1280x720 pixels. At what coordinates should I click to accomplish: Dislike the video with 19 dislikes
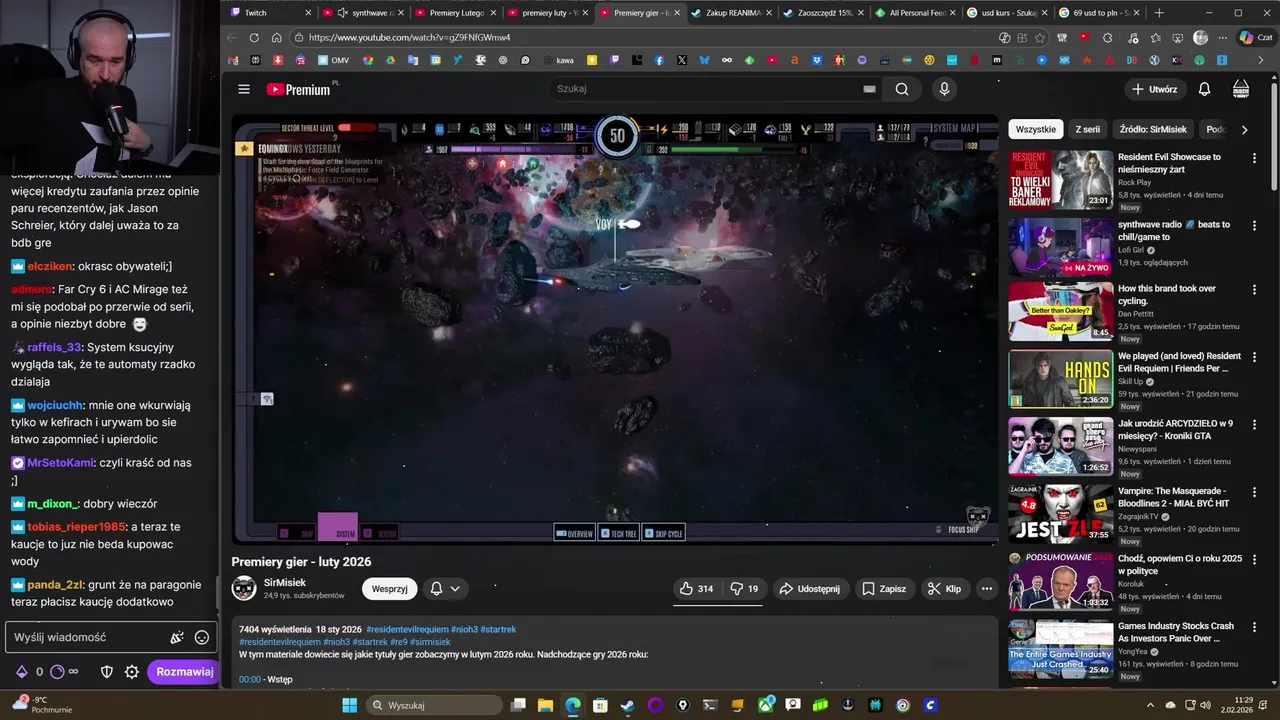(744, 589)
